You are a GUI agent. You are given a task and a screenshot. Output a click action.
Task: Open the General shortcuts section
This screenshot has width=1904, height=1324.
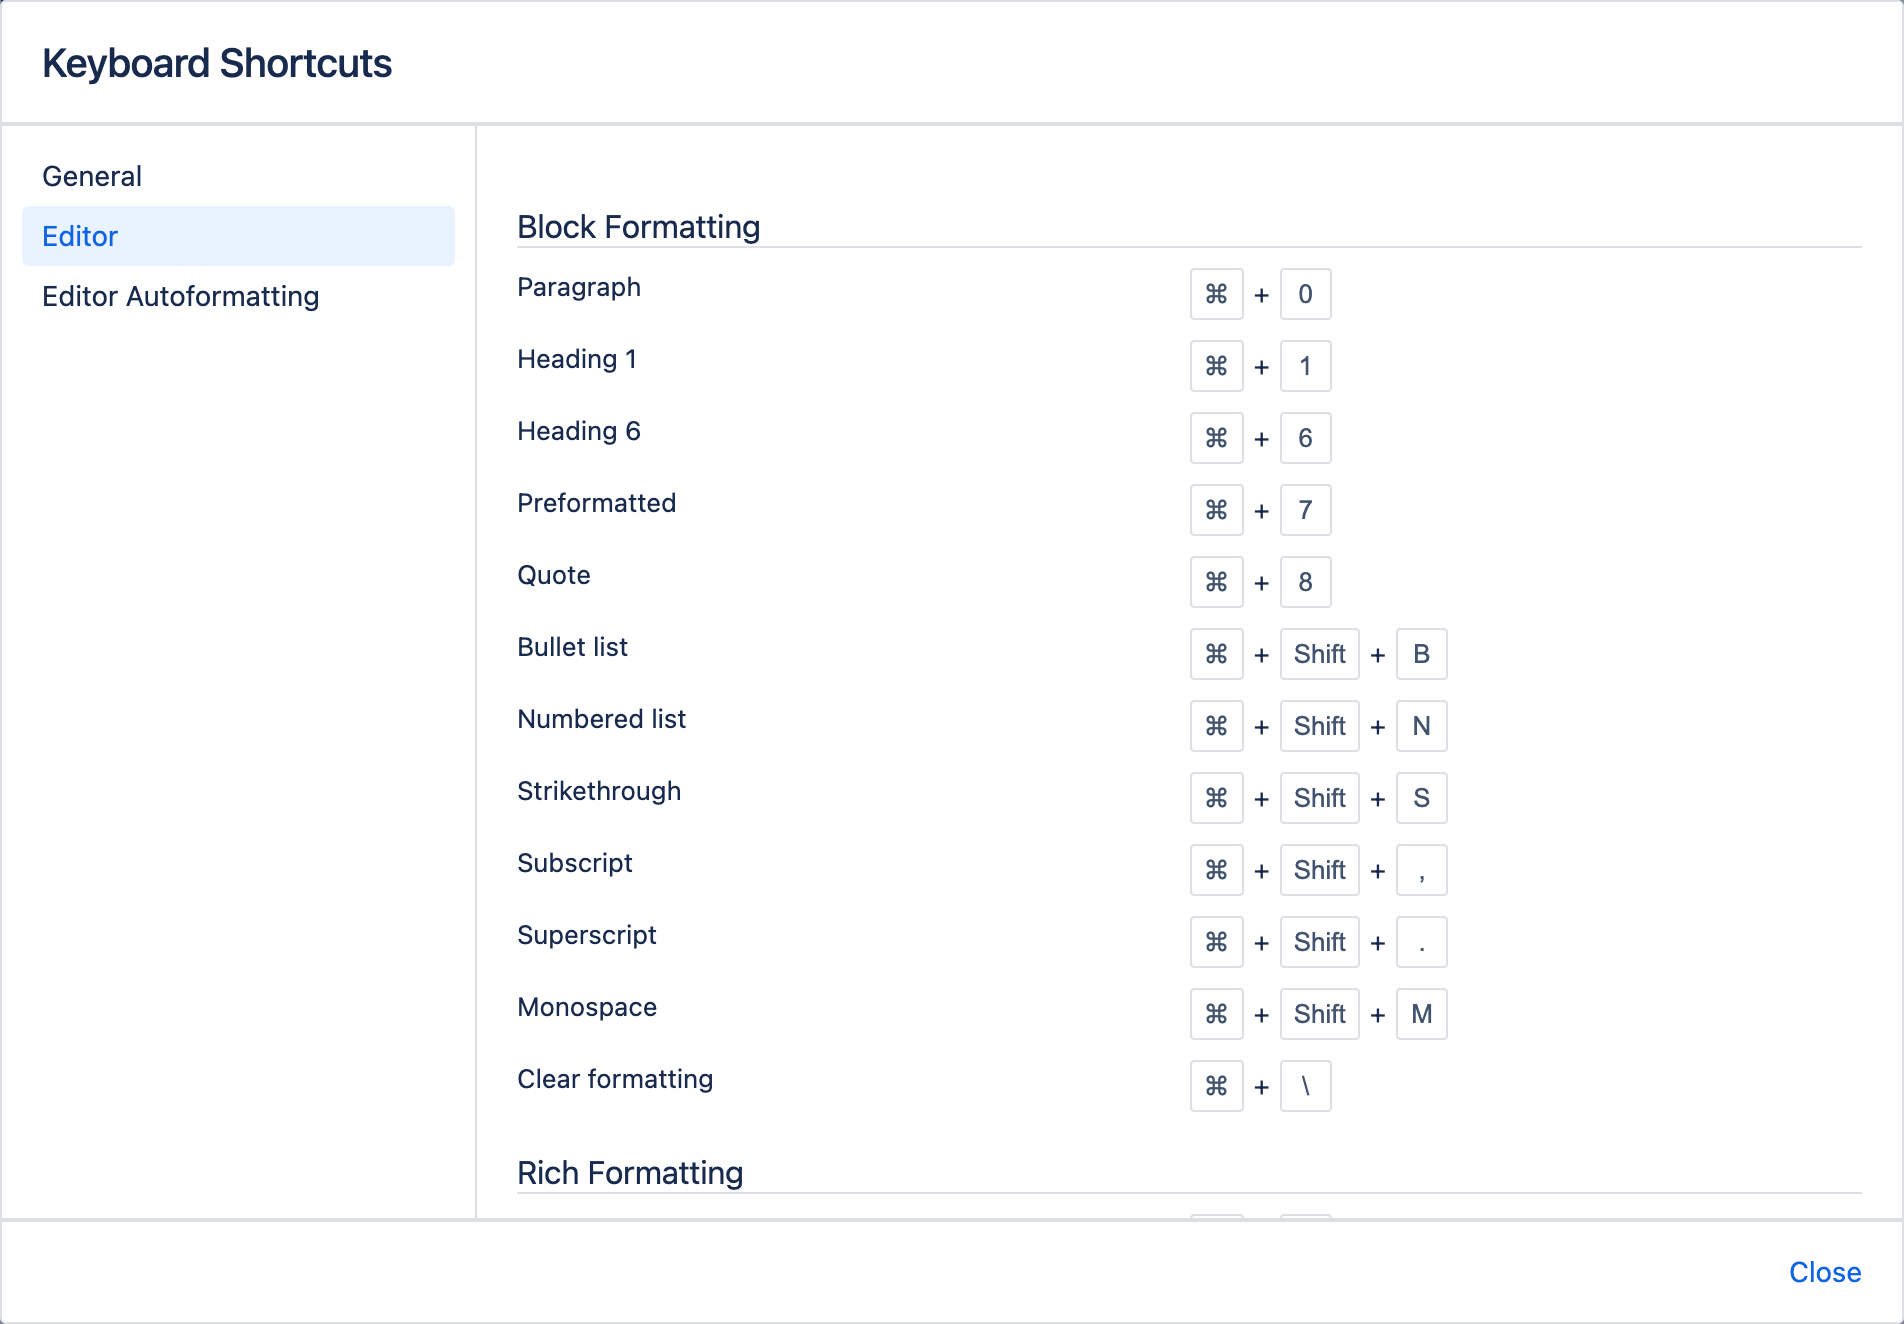point(92,176)
